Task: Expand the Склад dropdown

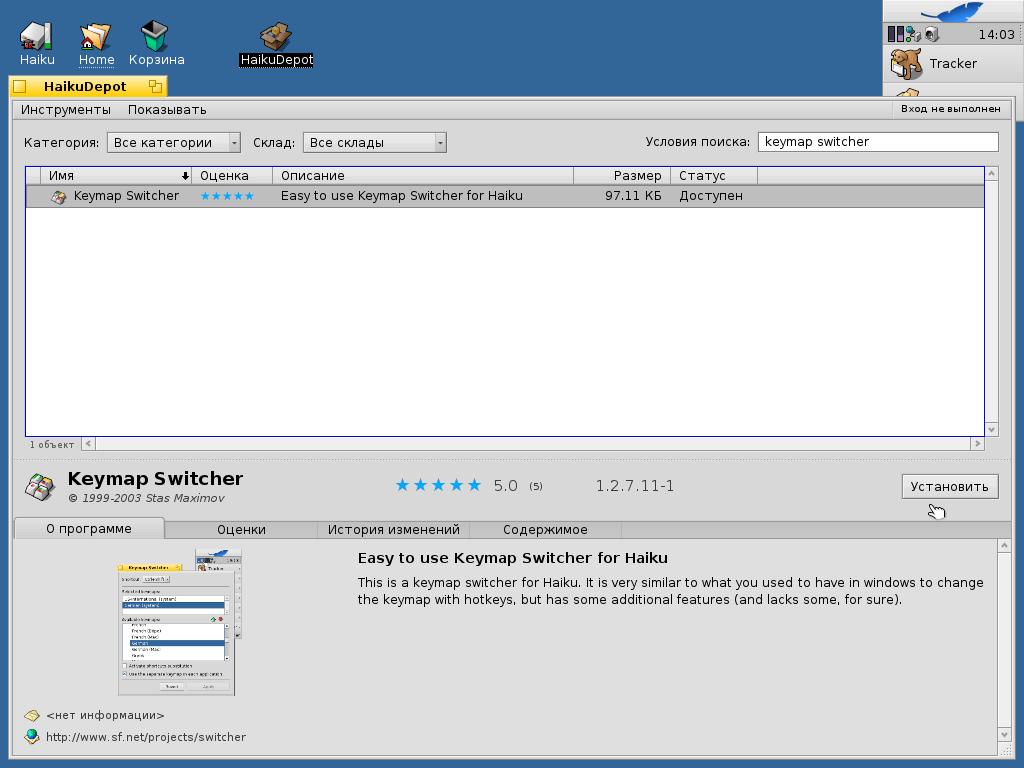Action: click(374, 142)
